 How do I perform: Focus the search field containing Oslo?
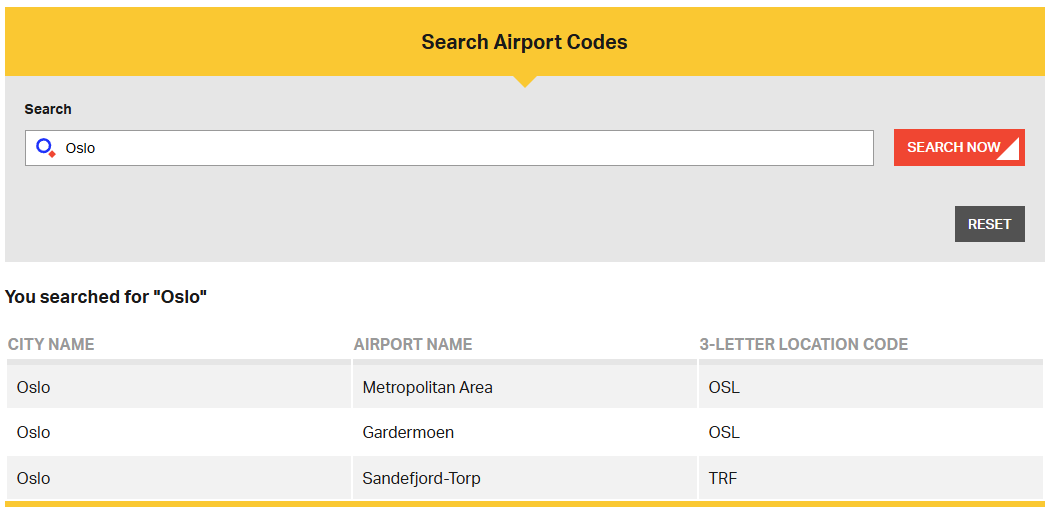pos(449,148)
